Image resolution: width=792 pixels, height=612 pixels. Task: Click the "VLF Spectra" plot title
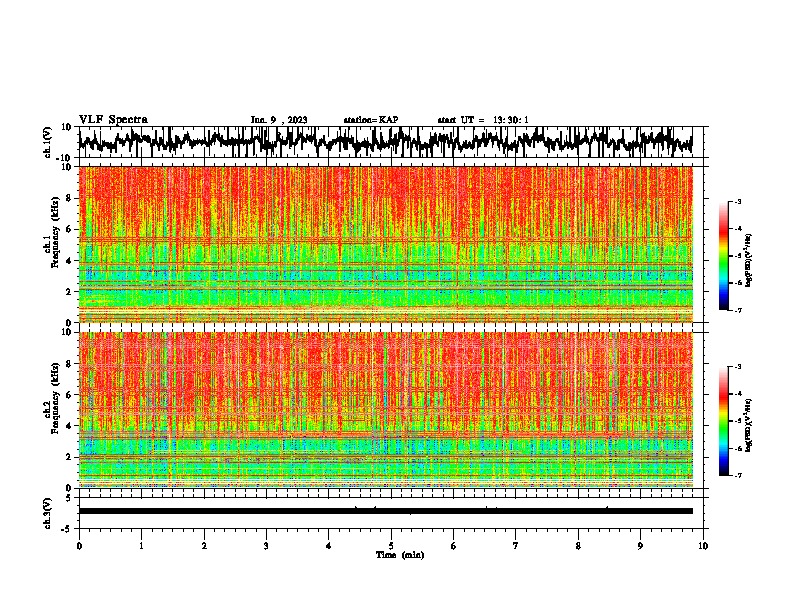(x=113, y=120)
